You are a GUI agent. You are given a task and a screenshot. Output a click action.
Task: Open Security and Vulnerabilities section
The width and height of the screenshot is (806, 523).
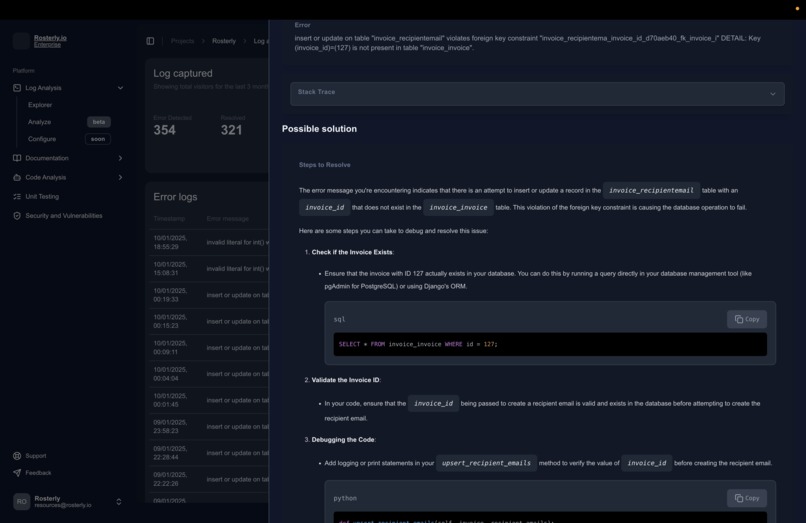64,216
